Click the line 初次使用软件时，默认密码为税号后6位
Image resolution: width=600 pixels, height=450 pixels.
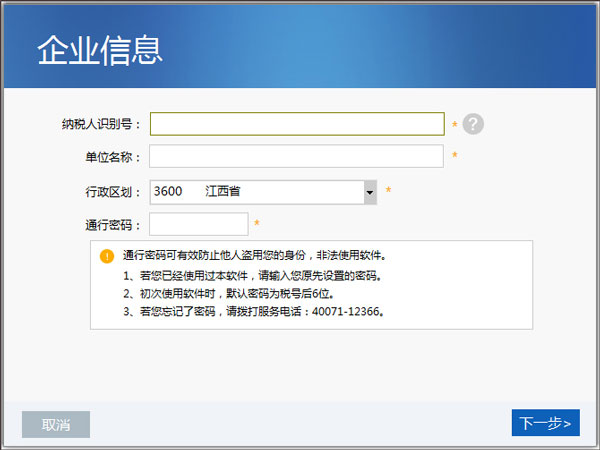[228, 293]
